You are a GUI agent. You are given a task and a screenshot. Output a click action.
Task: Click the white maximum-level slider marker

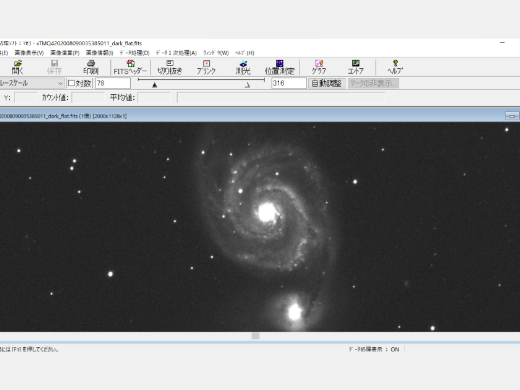click(x=247, y=85)
